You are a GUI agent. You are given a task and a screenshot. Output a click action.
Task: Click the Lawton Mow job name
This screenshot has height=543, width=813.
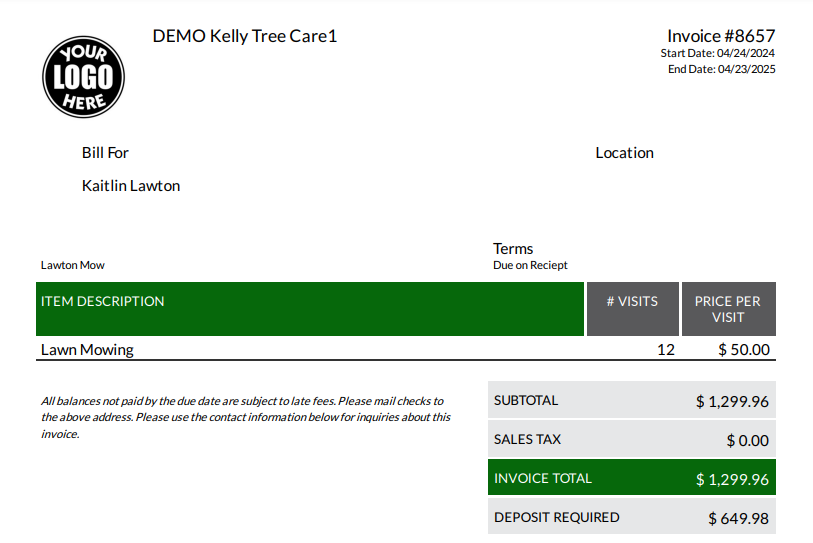tap(73, 265)
